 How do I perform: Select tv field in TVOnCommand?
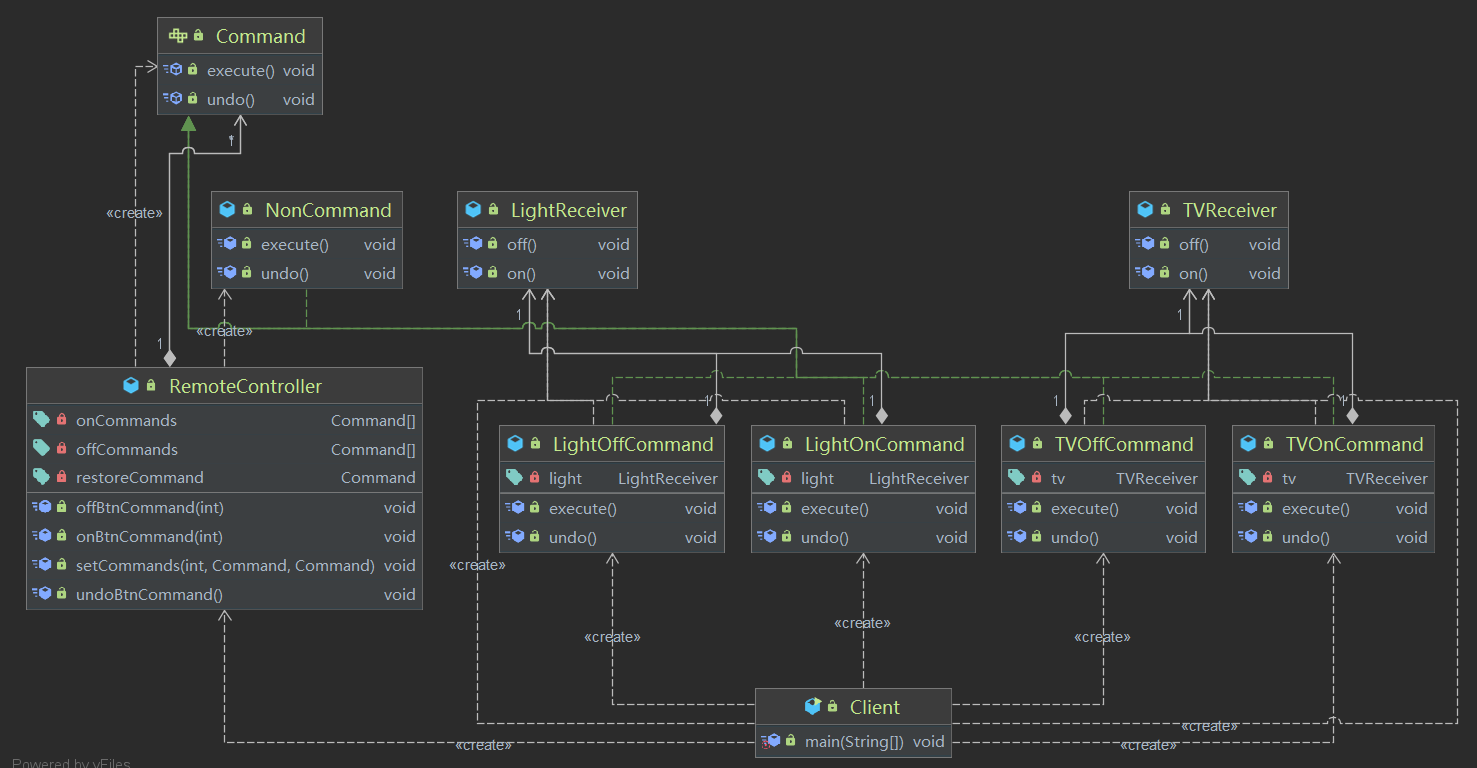point(1334,478)
